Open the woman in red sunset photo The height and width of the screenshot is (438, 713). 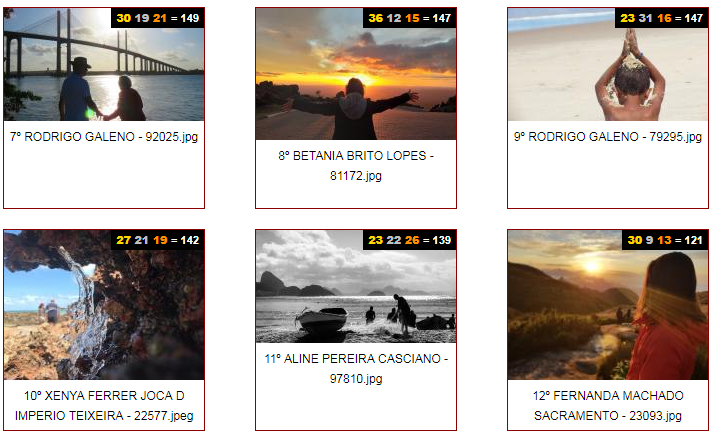[608, 305]
